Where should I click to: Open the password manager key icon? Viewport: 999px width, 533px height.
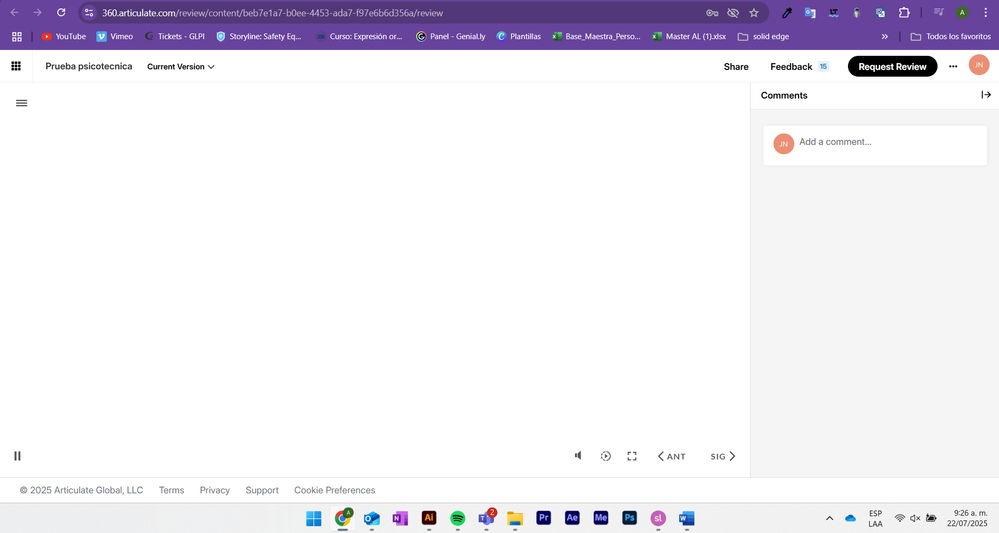point(712,13)
